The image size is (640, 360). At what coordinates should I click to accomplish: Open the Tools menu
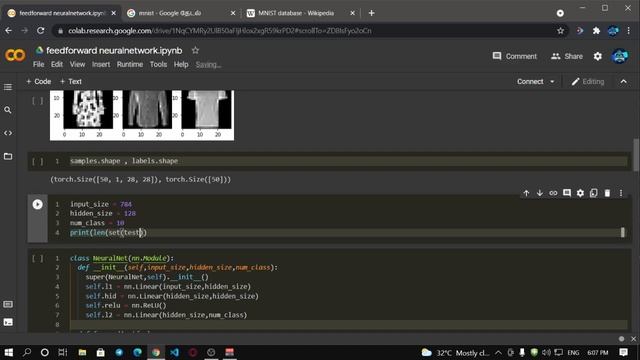pos(158,64)
